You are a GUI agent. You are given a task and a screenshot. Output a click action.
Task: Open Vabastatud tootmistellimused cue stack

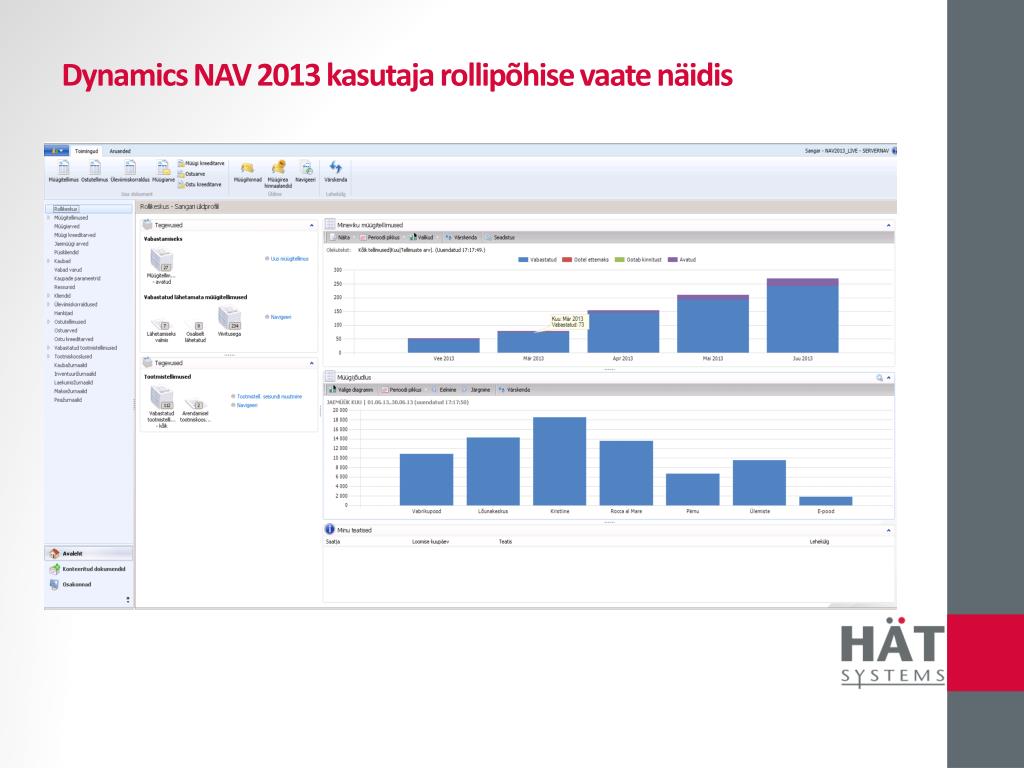coord(161,407)
